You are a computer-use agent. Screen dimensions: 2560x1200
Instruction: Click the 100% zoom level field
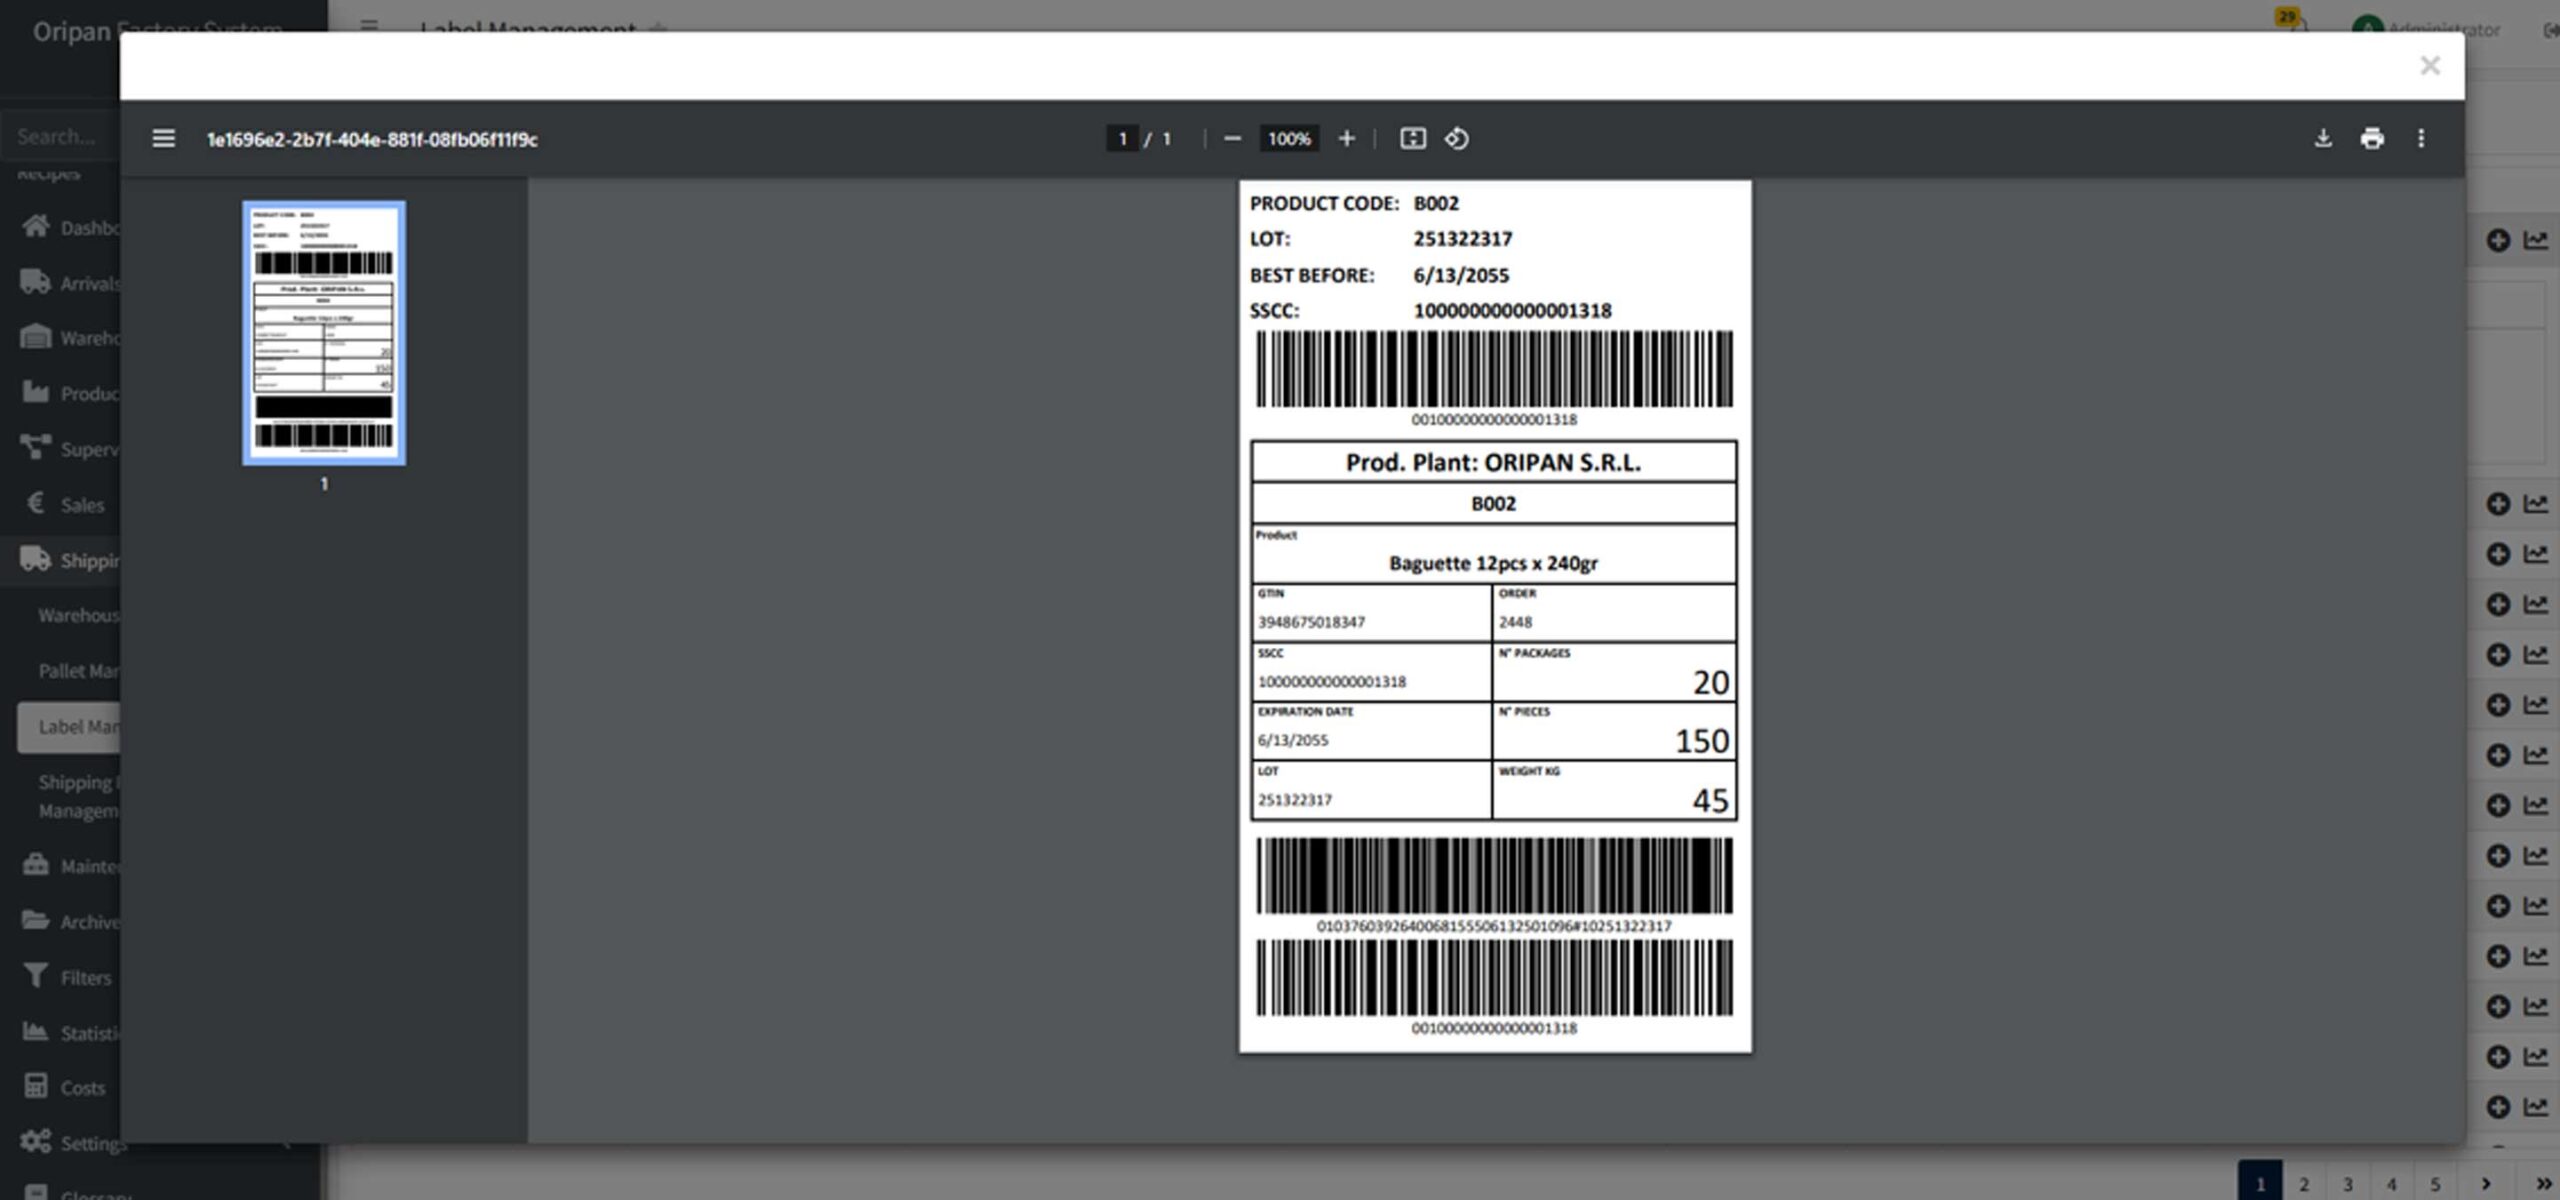1289,138
